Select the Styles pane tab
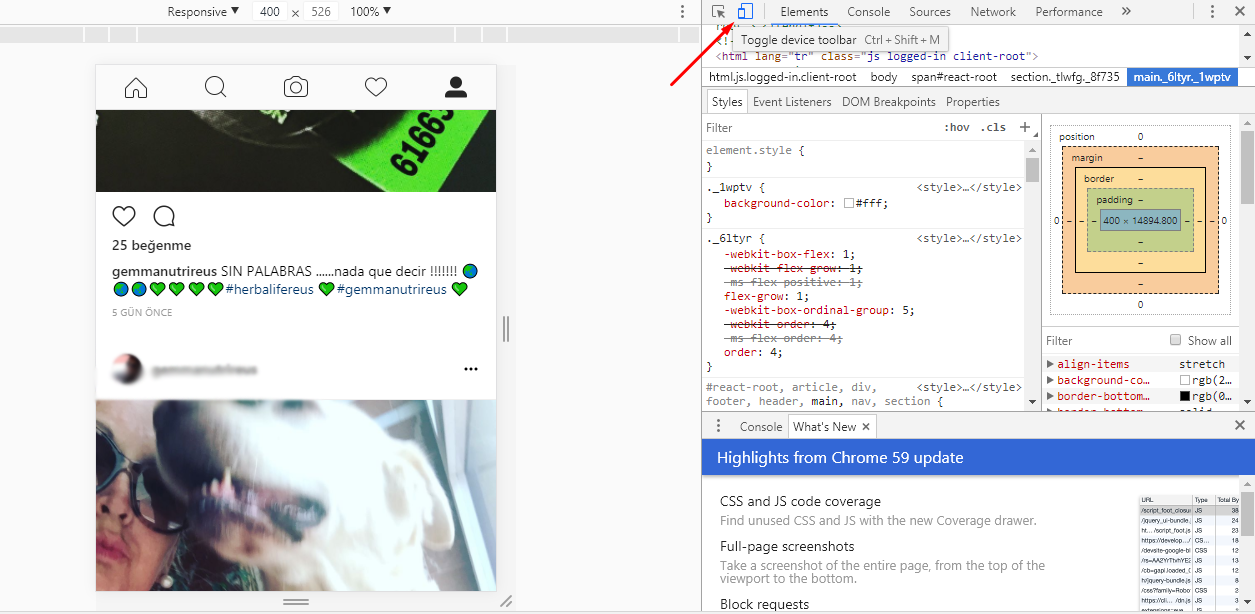1255x614 pixels. point(727,102)
